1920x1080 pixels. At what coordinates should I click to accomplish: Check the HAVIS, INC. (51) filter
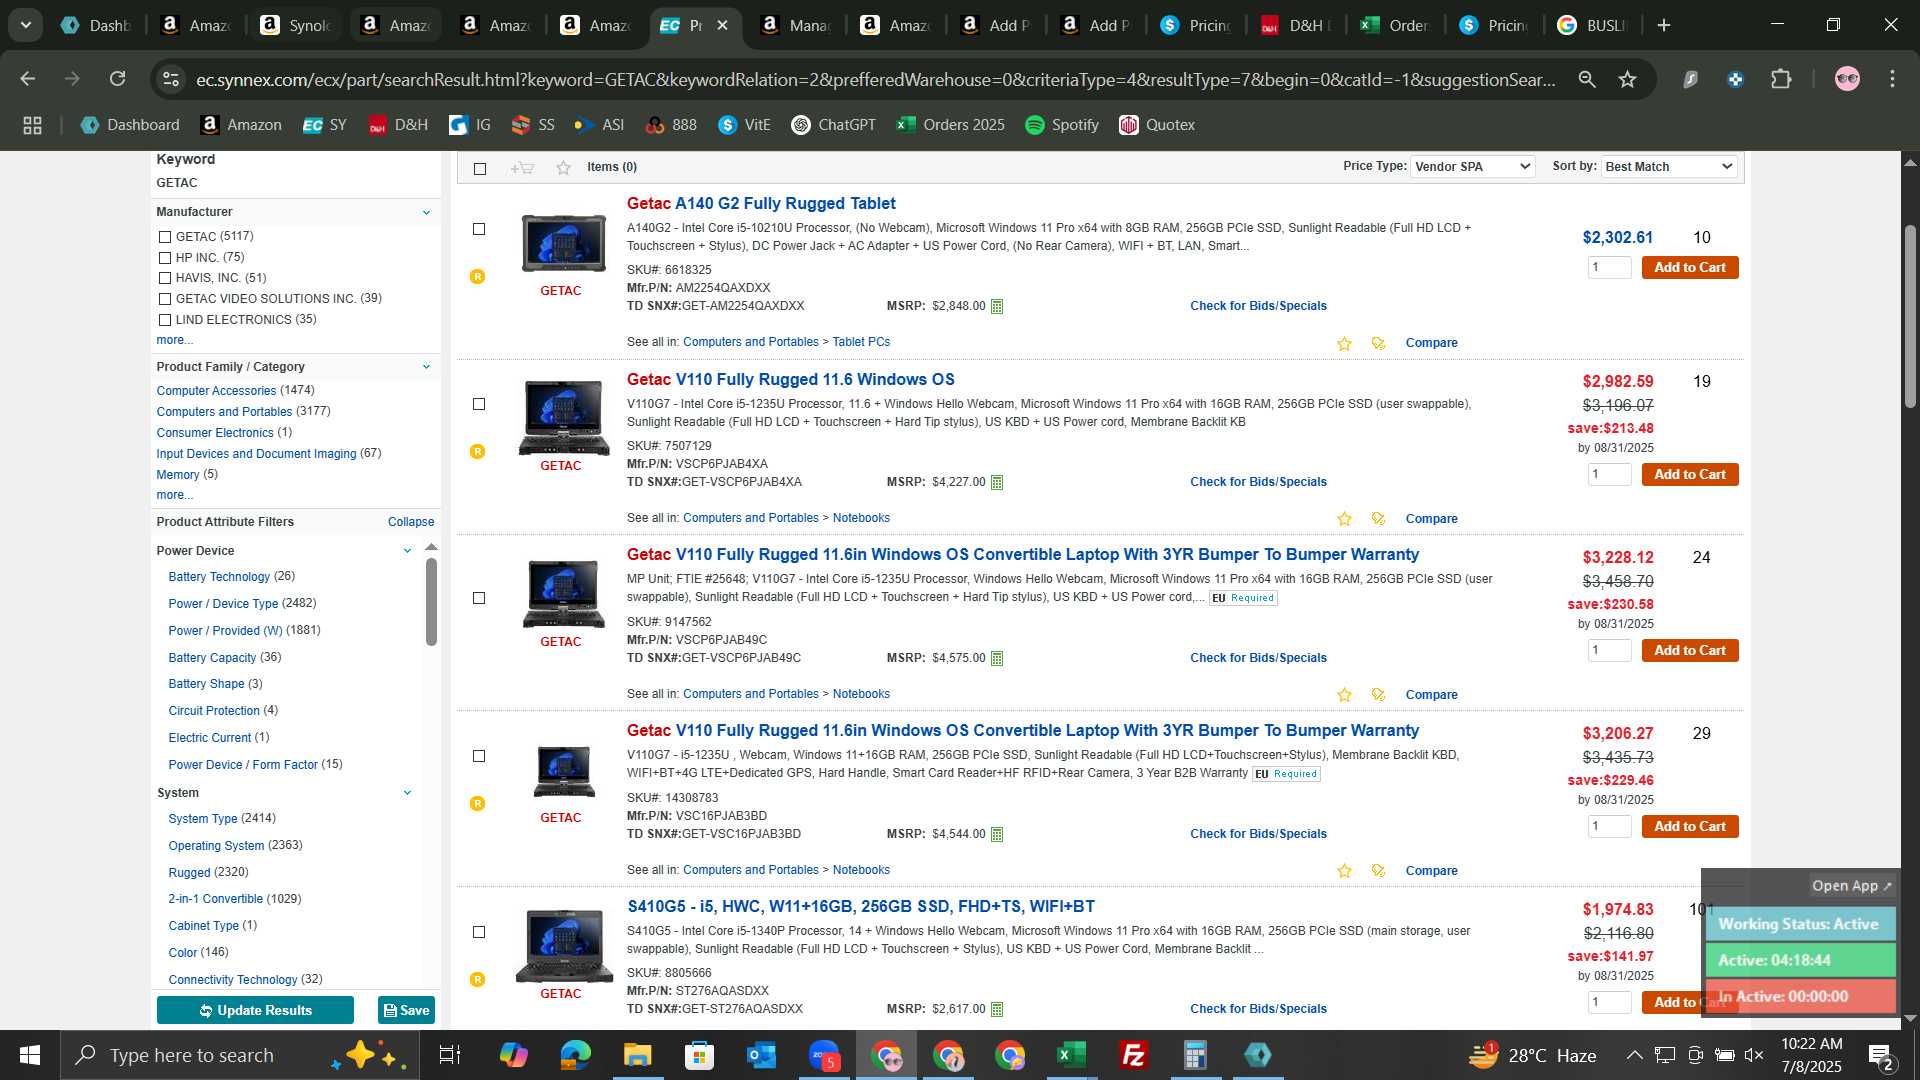(165, 278)
